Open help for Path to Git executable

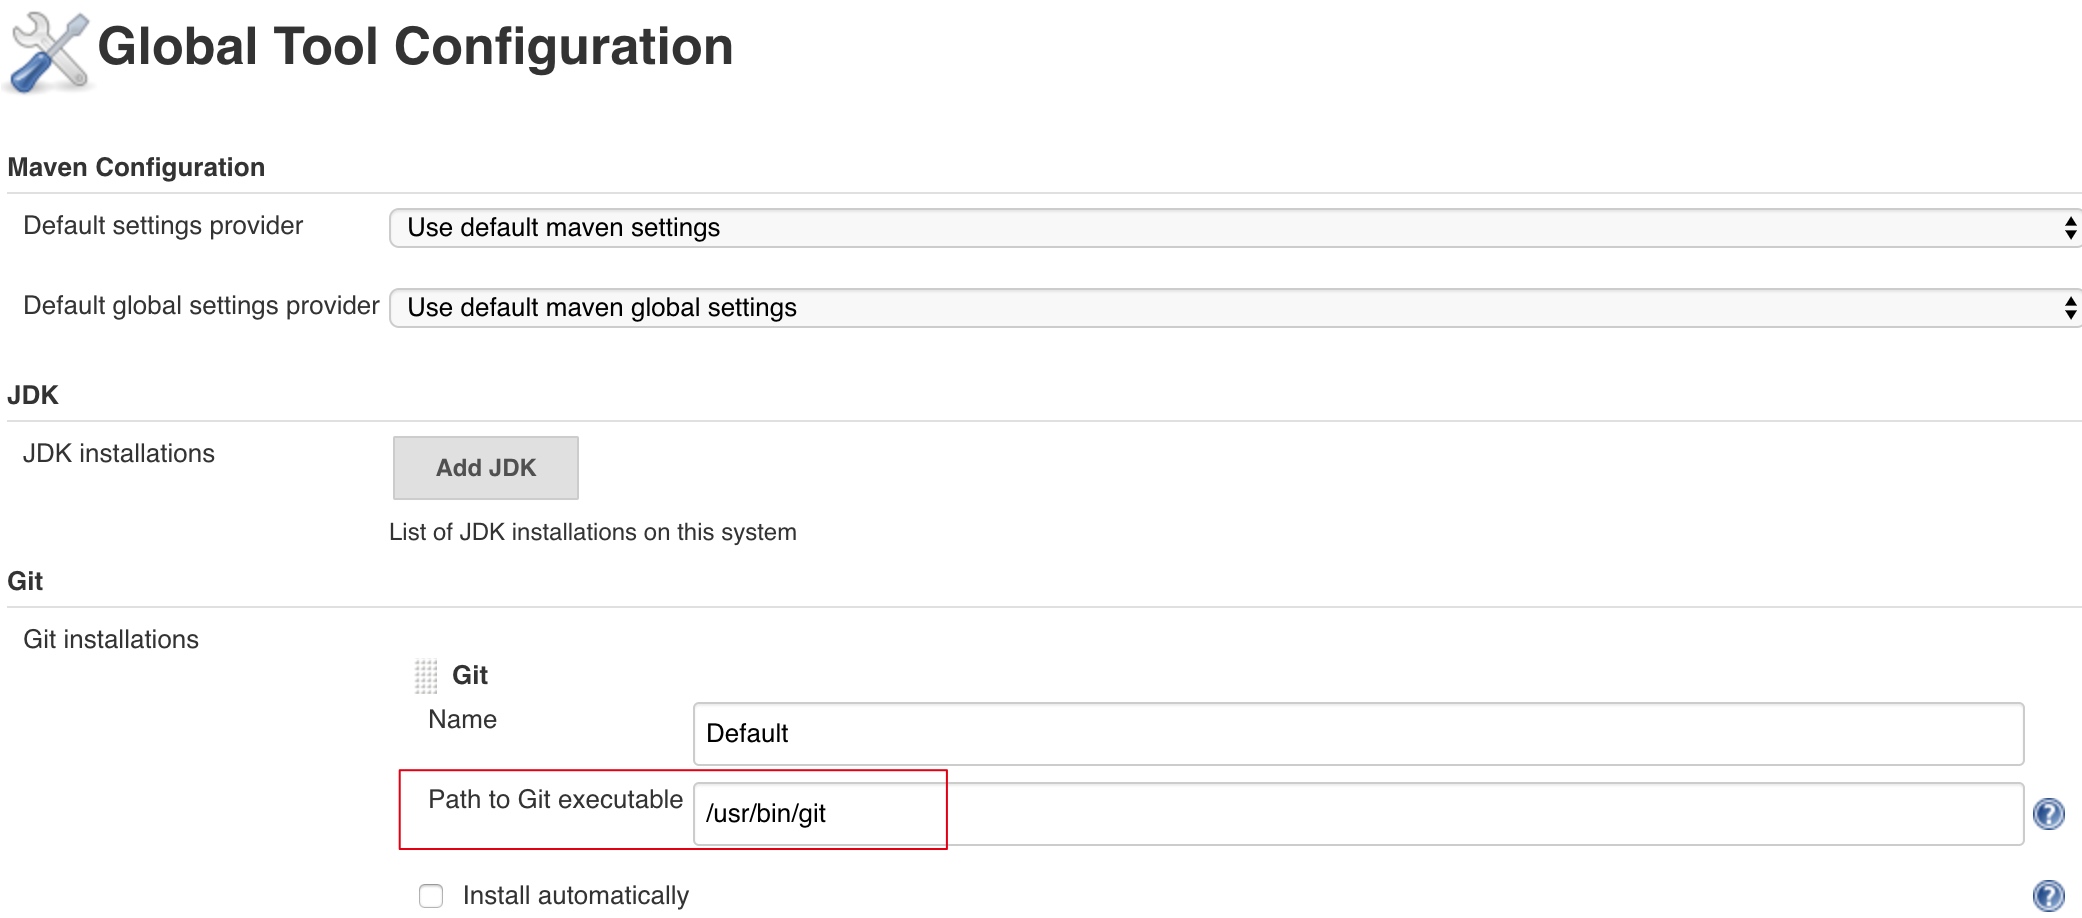pyautogui.click(x=2048, y=814)
